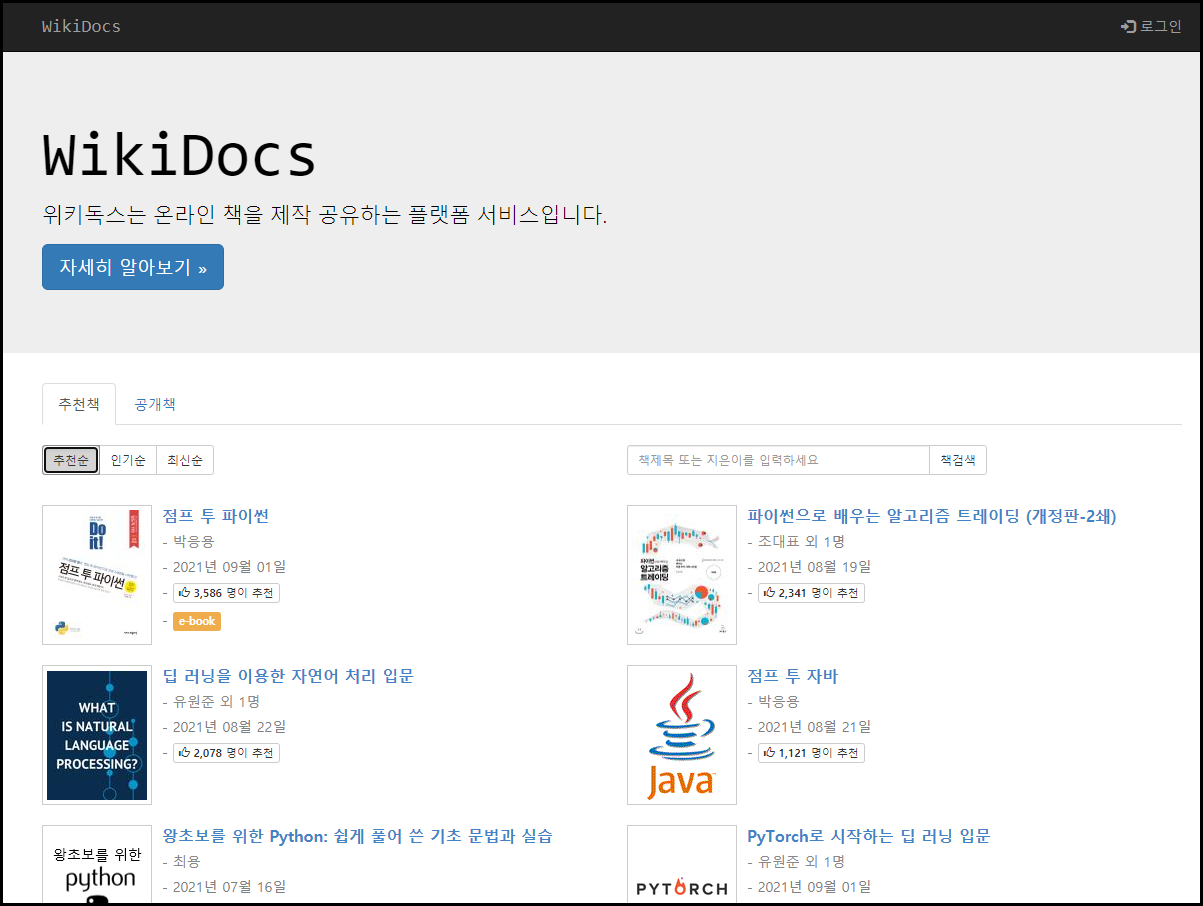Open the 왕초보를 위한 python cover

point(97,864)
